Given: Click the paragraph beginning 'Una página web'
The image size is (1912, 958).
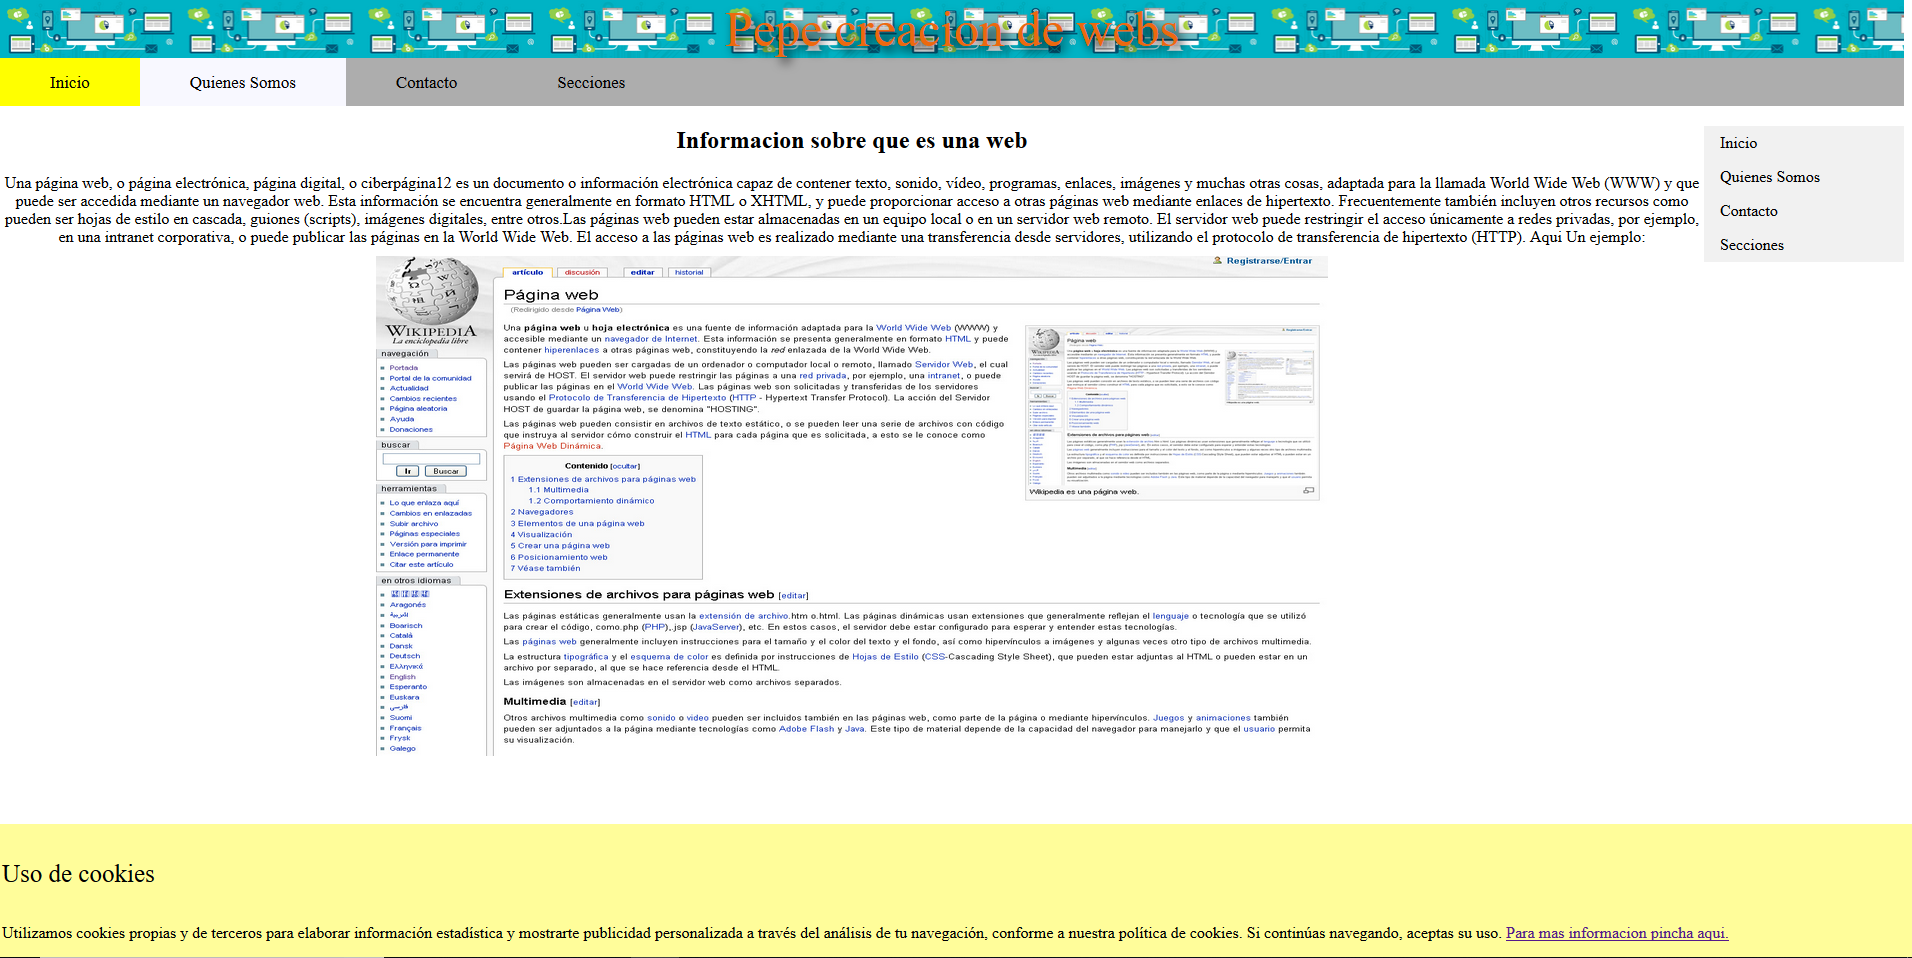Looking at the screenshot, I should coord(852,210).
